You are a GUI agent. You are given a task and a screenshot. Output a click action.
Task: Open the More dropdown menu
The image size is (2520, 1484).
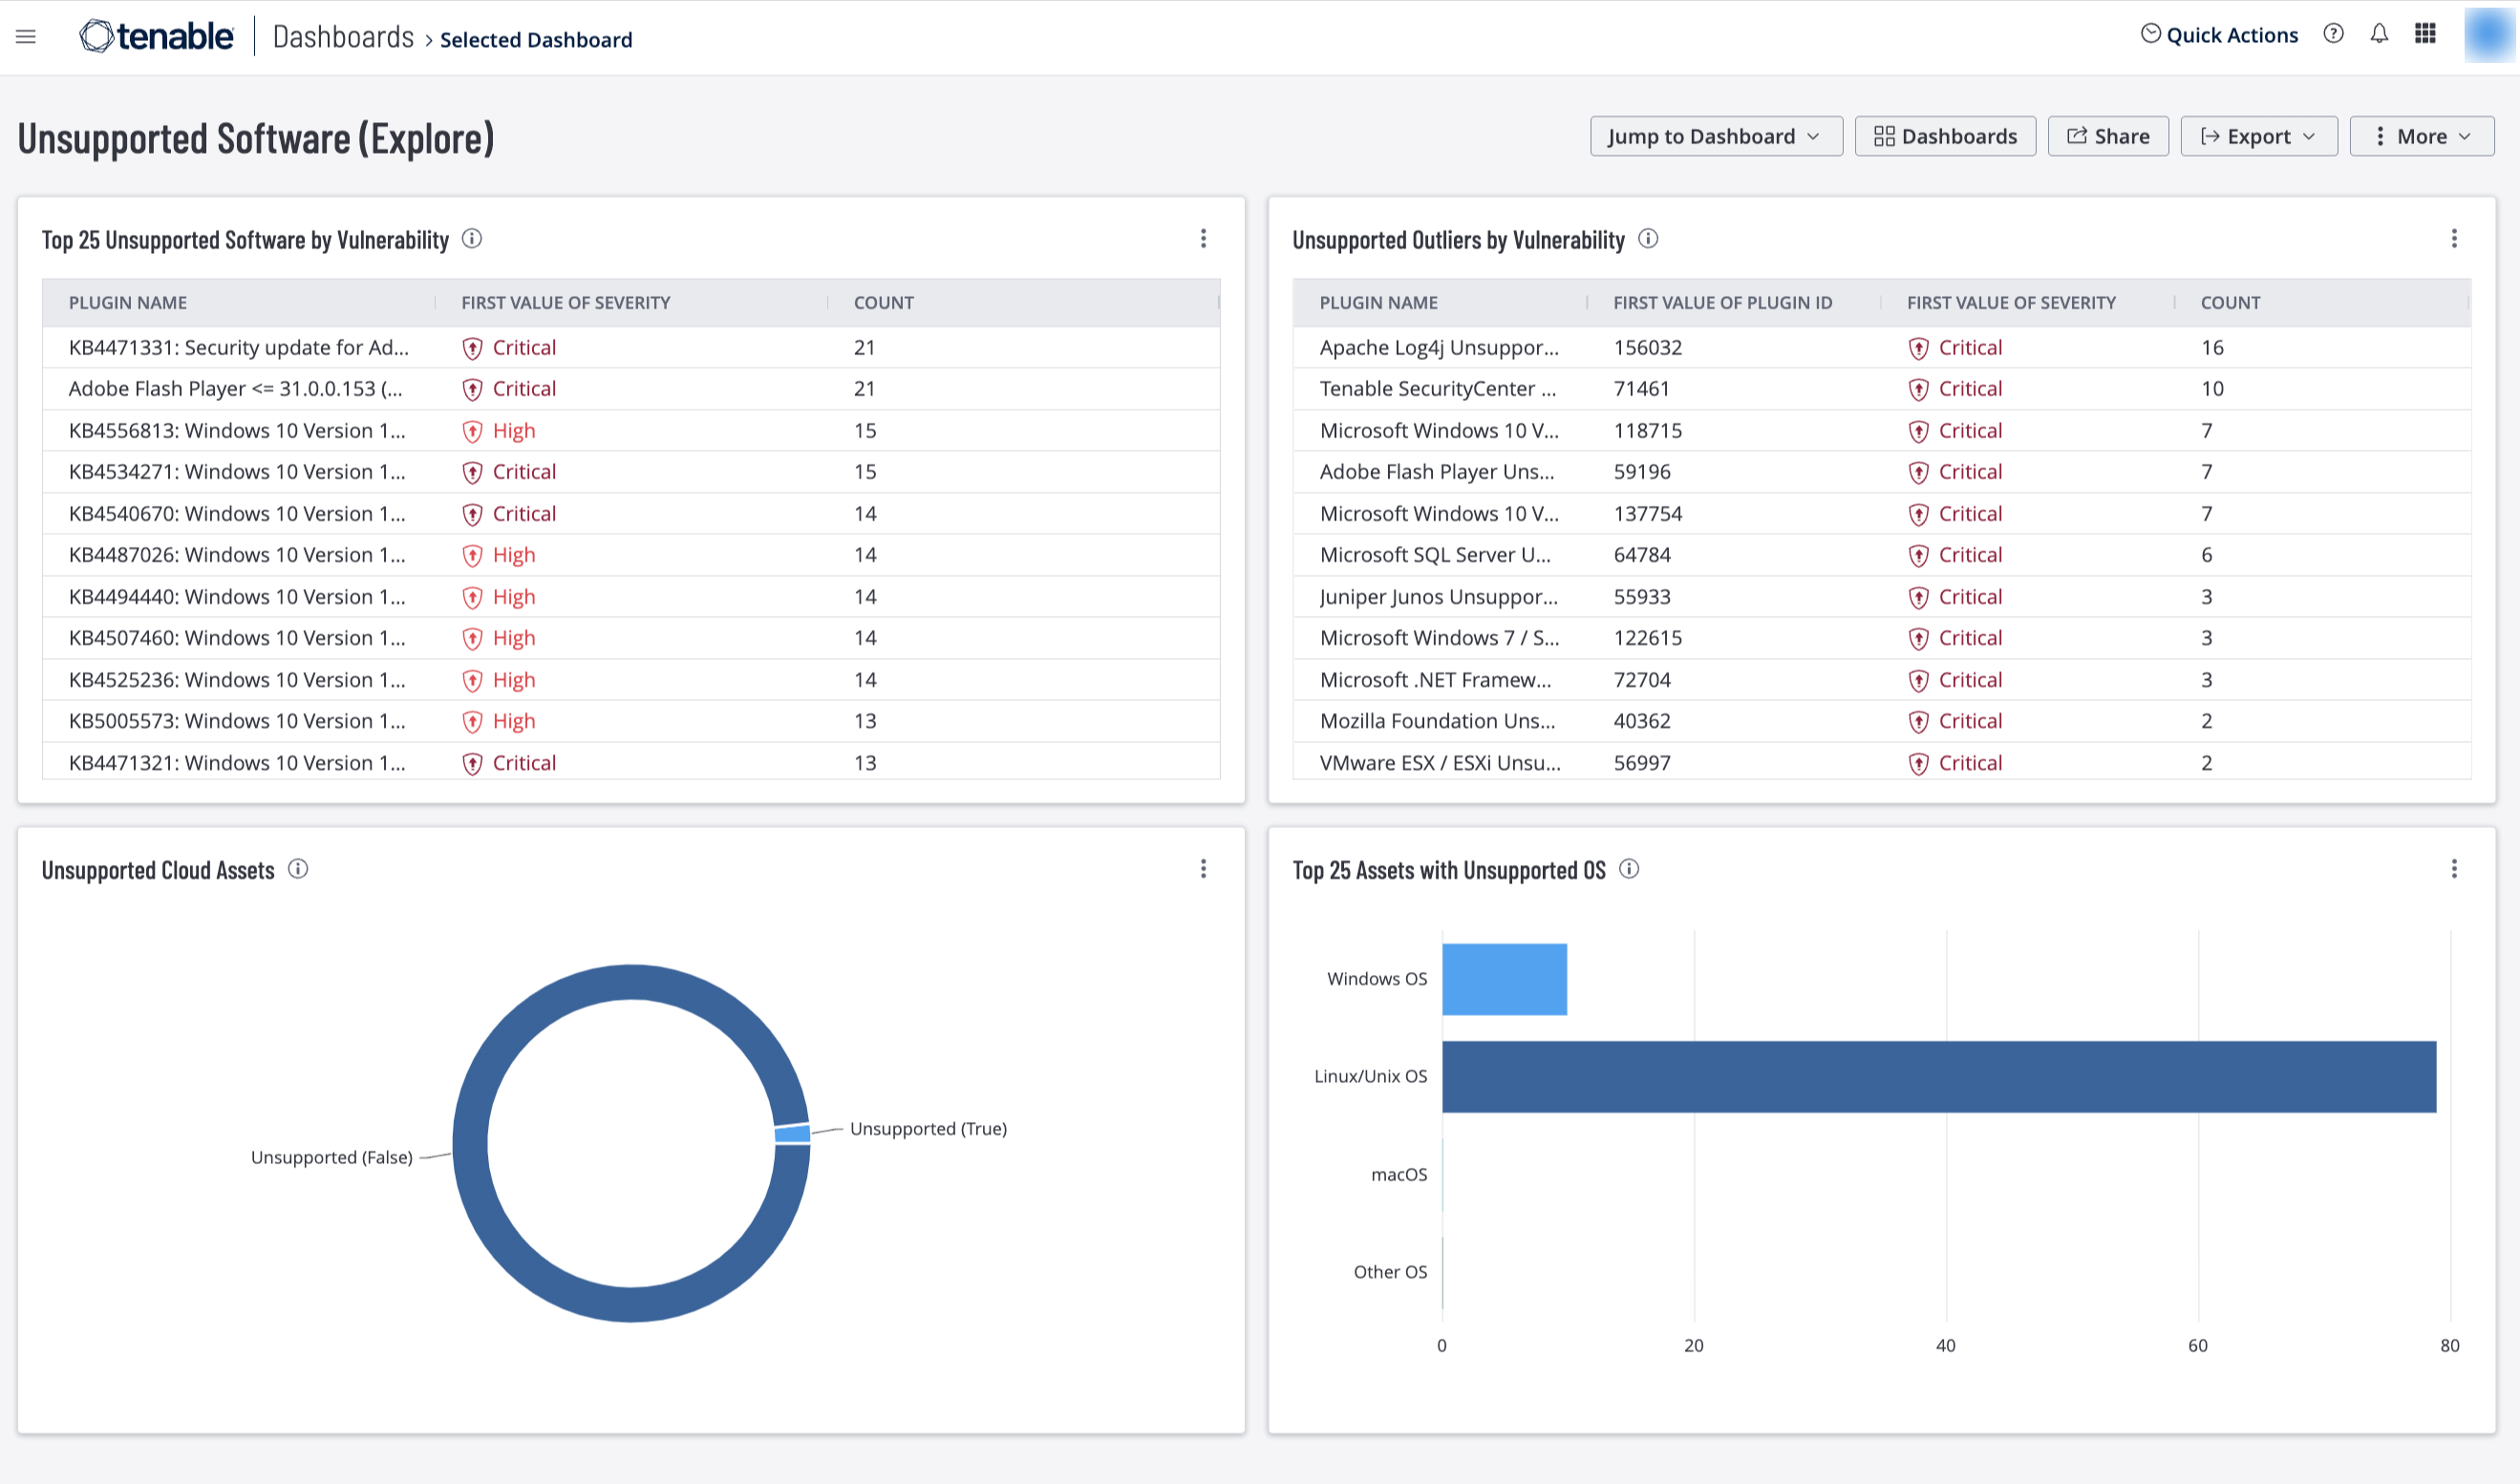tap(2422, 136)
